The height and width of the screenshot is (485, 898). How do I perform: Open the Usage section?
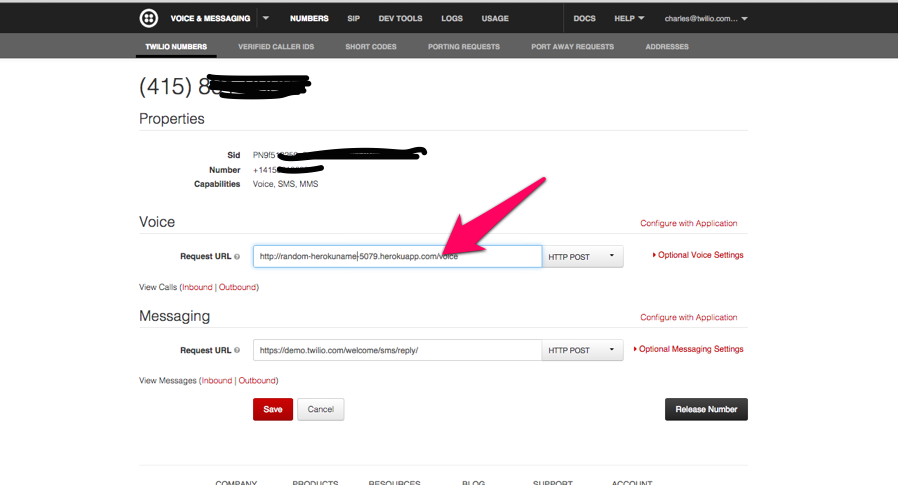pyautogui.click(x=495, y=18)
